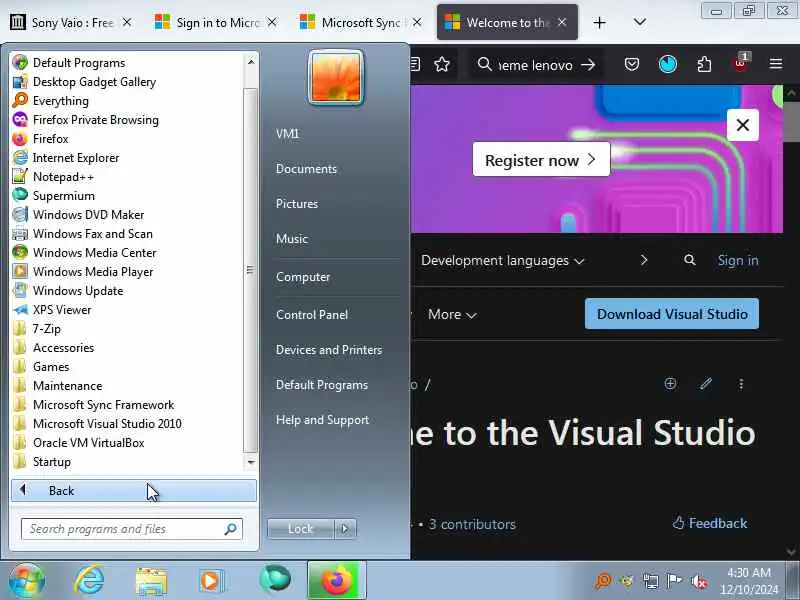Click Back to leave All Programs

pos(134,490)
